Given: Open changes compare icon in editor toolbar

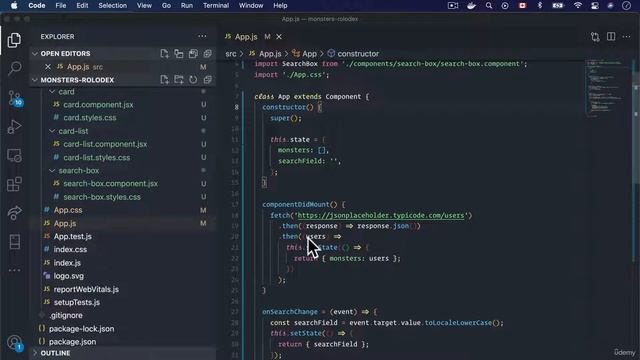Looking at the screenshot, I should [x=595, y=37].
